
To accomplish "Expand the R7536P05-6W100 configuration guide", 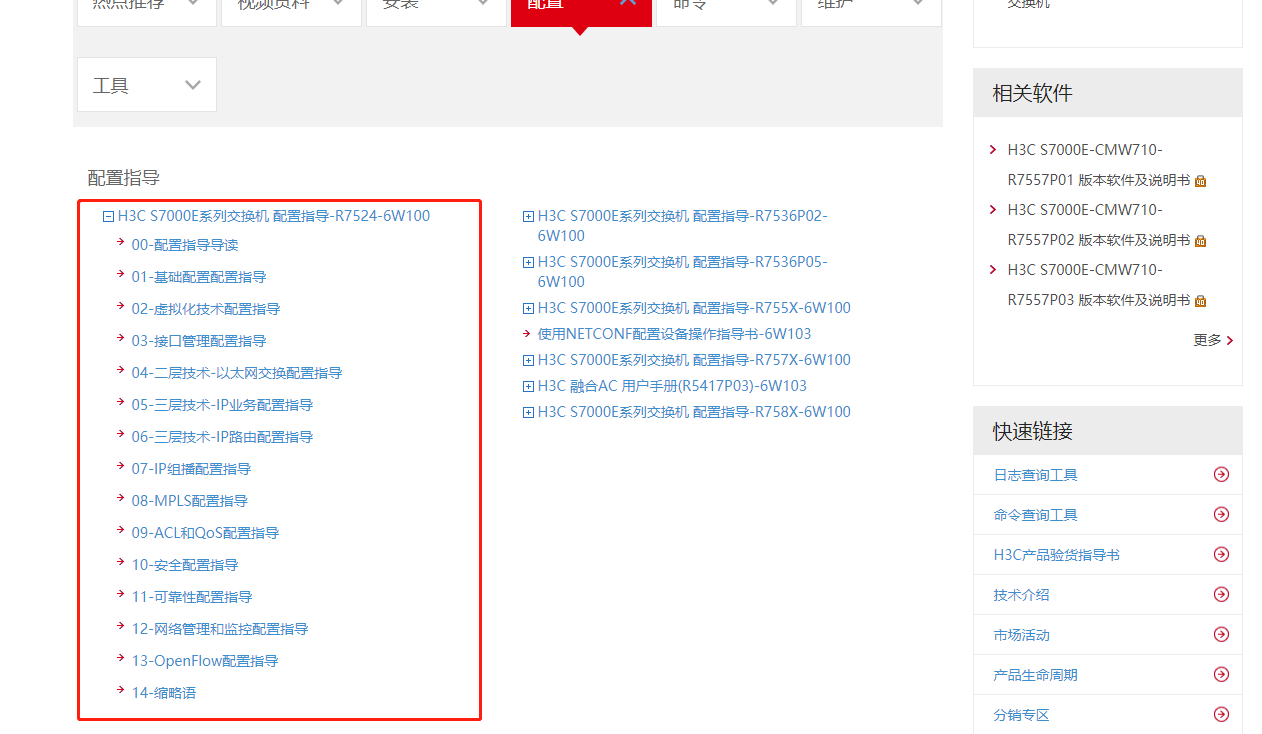I will pyautogui.click(x=528, y=262).
